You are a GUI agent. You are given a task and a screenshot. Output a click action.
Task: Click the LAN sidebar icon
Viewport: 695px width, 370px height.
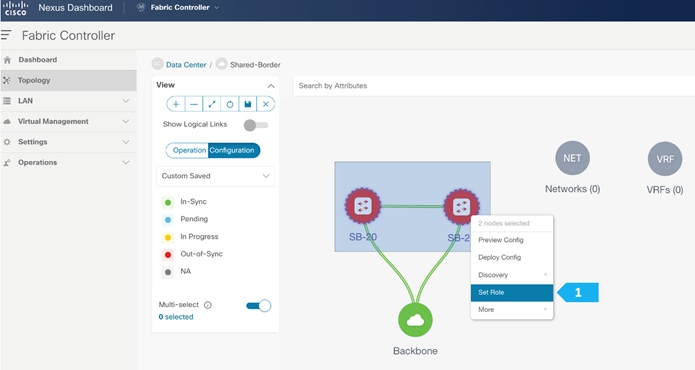click(7, 101)
